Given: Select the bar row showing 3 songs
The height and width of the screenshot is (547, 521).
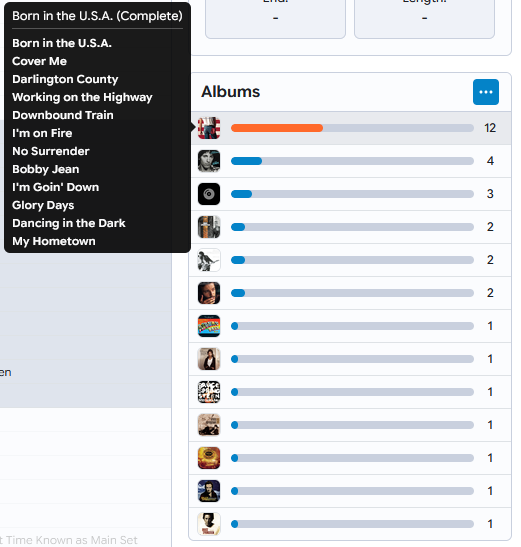Looking at the screenshot, I should pyautogui.click(x=350, y=194).
